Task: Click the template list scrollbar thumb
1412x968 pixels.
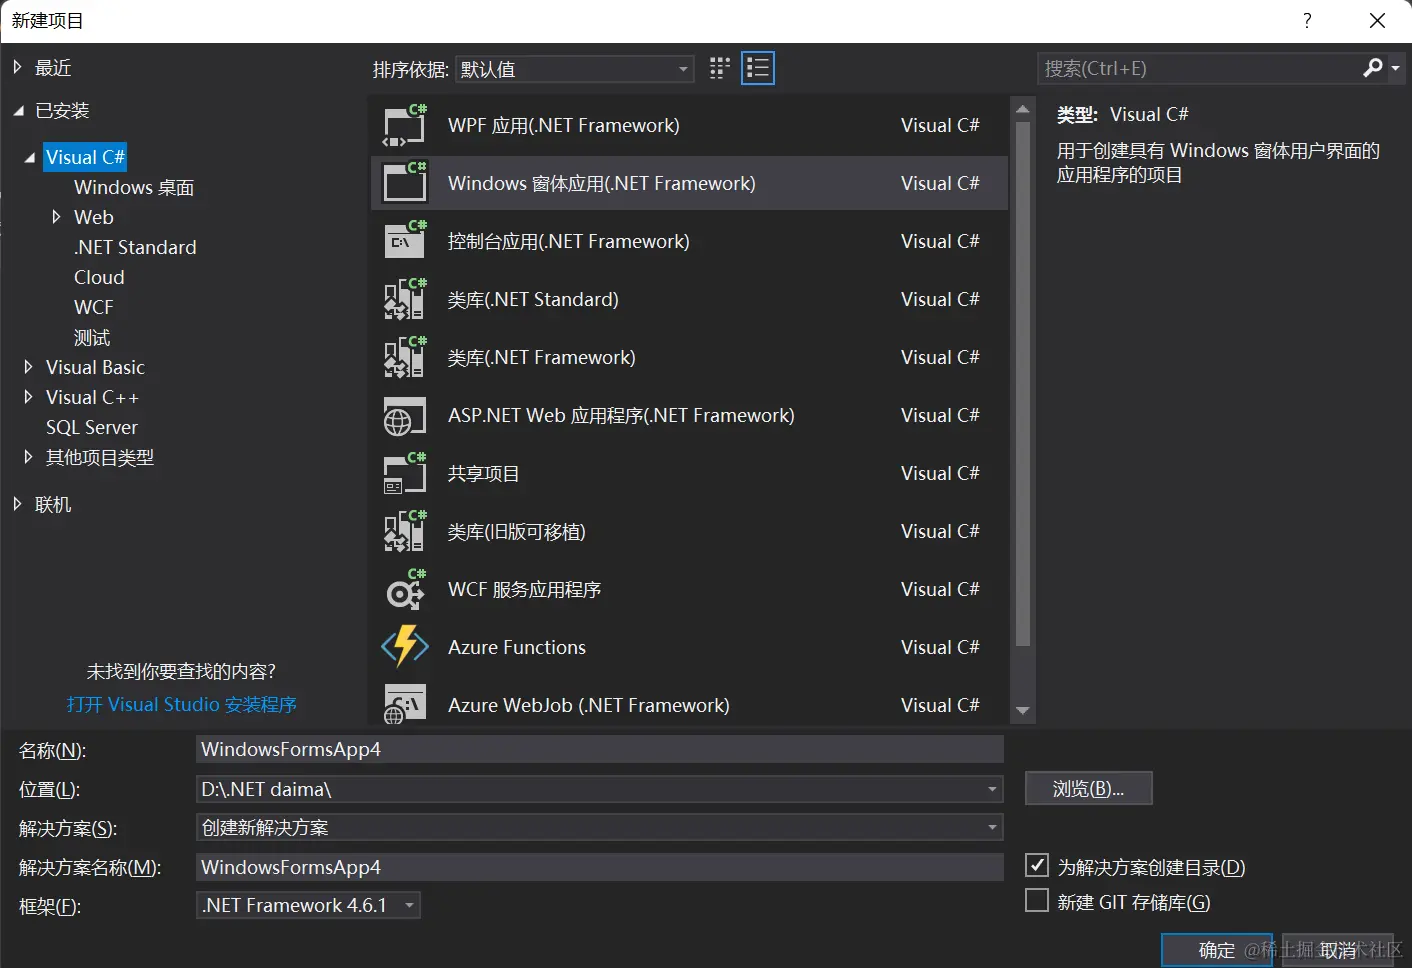Action: 1022,384
